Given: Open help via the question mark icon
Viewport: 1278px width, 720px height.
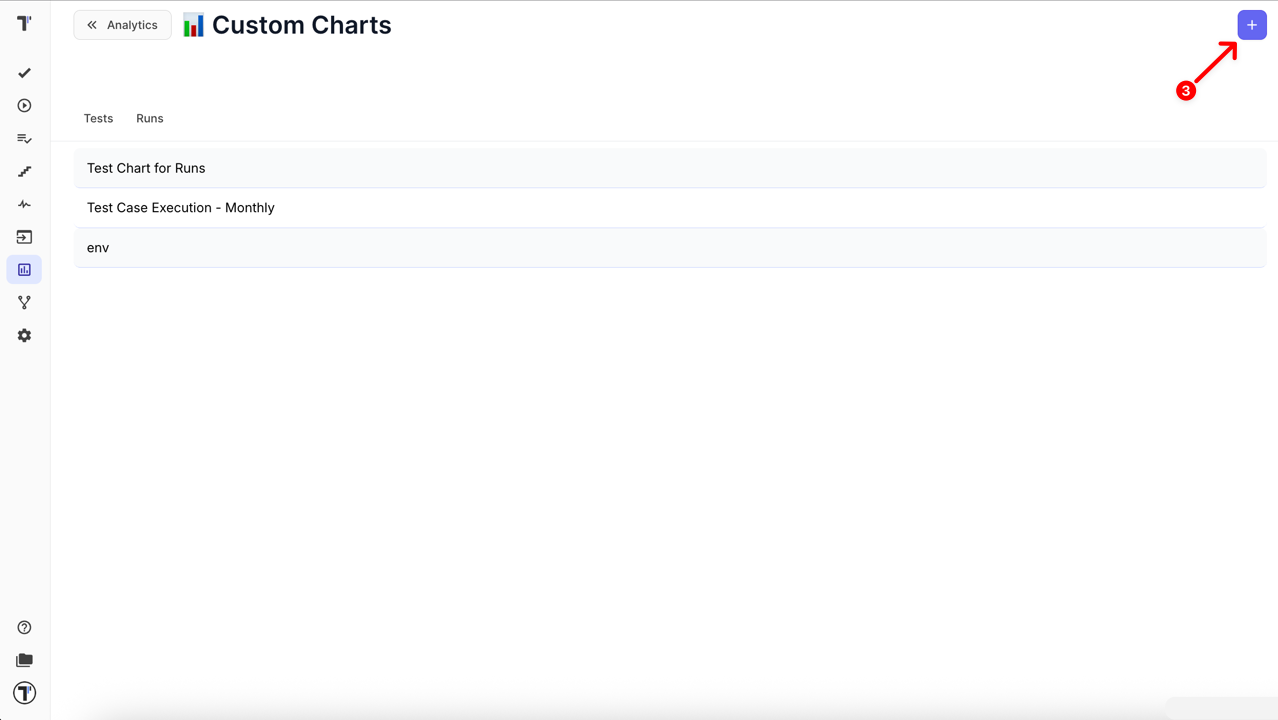Looking at the screenshot, I should coord(24,628).
